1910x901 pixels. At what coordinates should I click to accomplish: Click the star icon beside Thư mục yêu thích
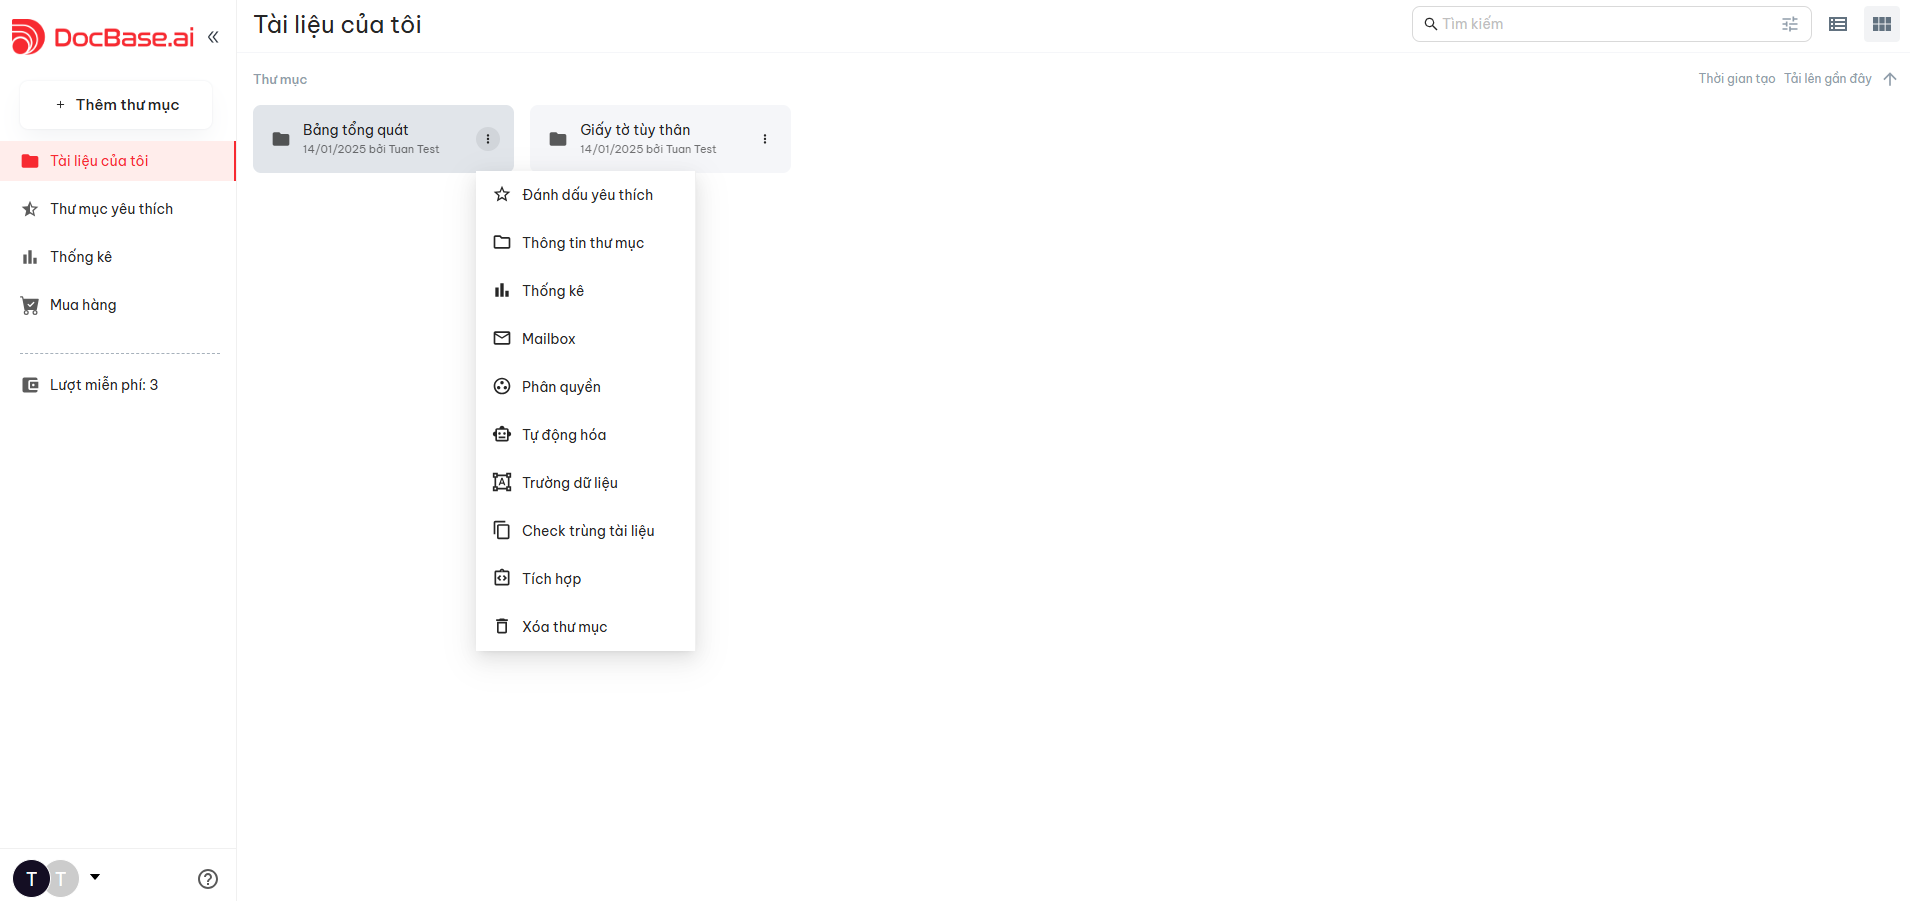(x=30, y=209)
